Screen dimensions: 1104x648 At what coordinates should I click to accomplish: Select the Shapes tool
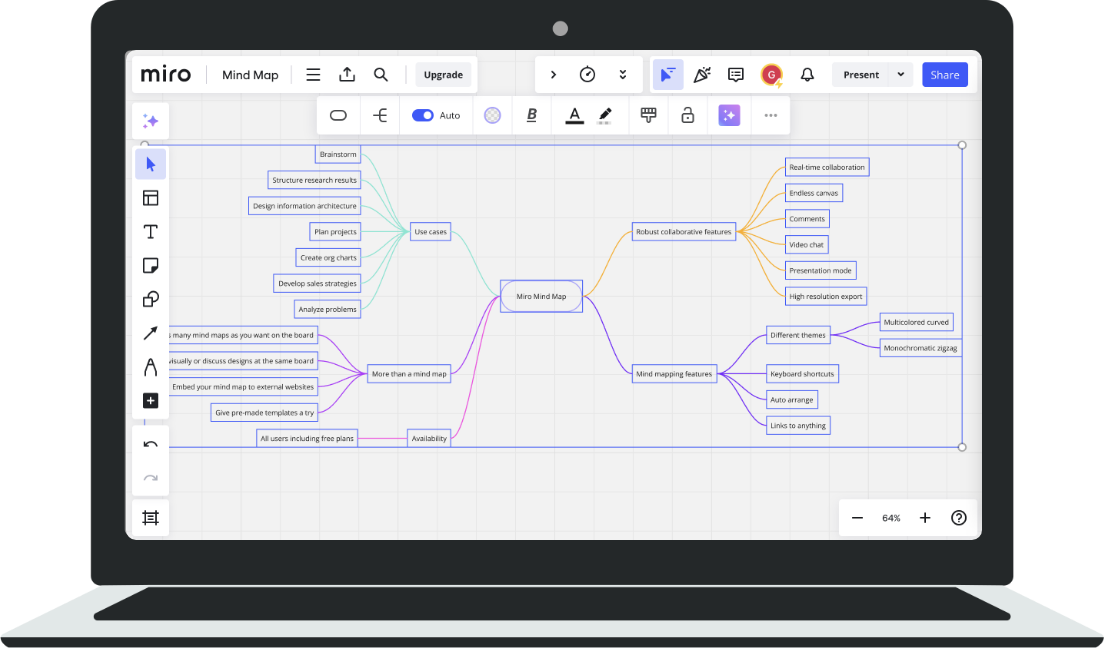pyautogui.click(x=151, y=299)
